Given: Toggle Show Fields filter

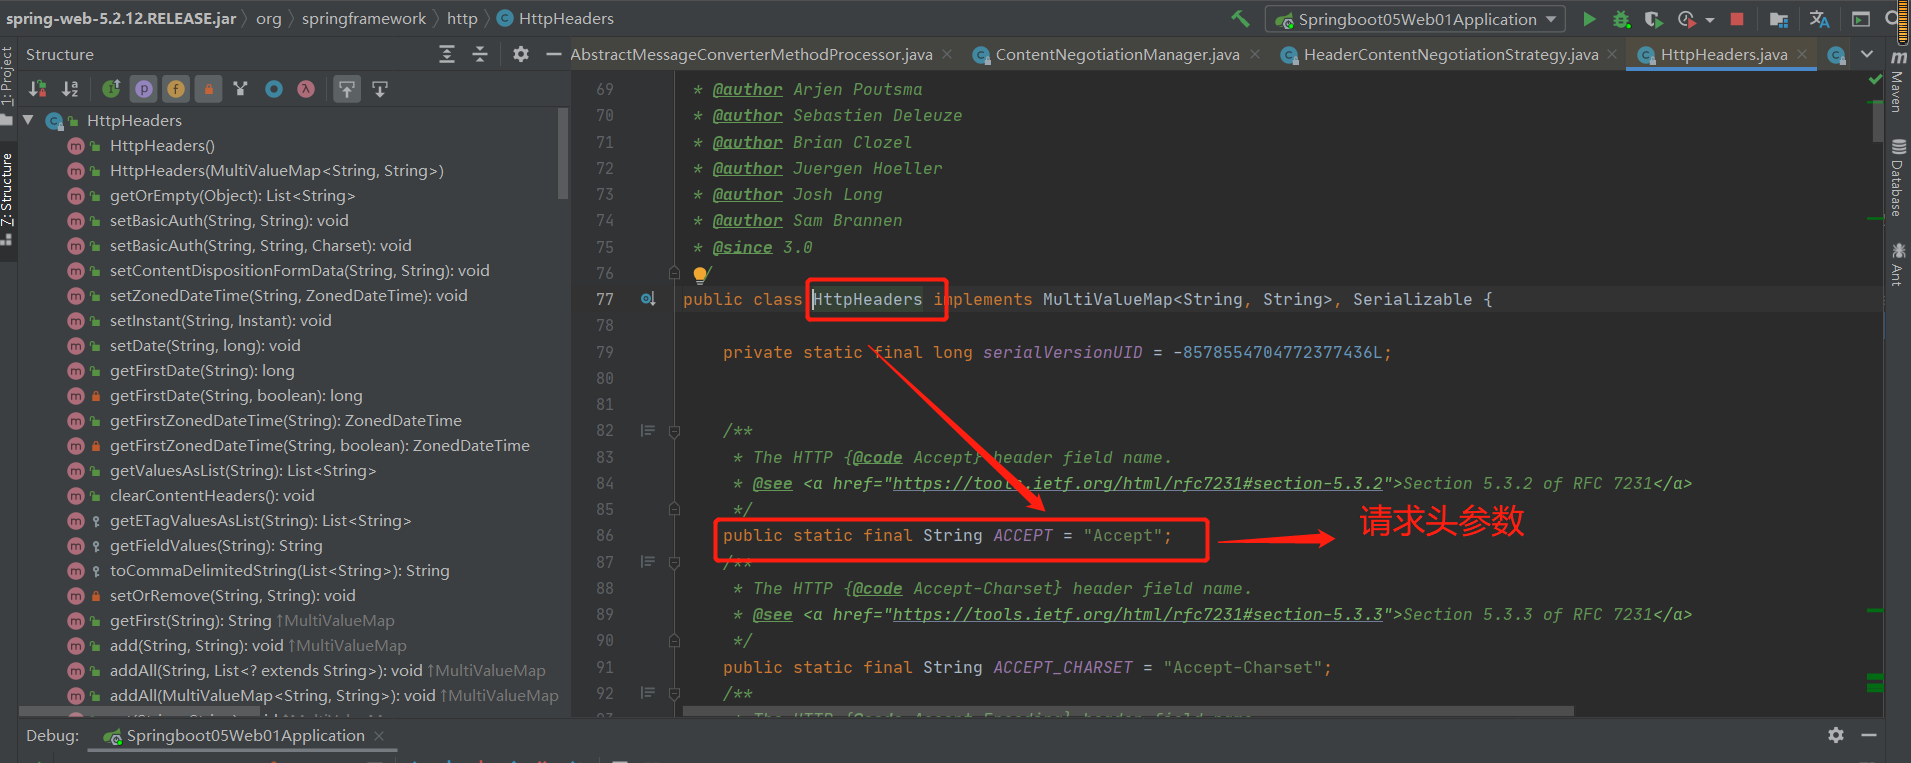Looking at the screenshot, I should coord(176,89).
